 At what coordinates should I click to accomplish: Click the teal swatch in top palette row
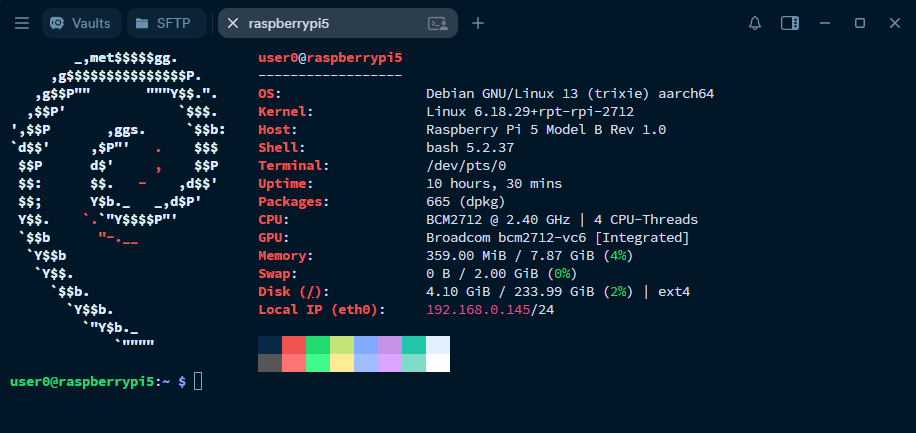click(414, 345)
